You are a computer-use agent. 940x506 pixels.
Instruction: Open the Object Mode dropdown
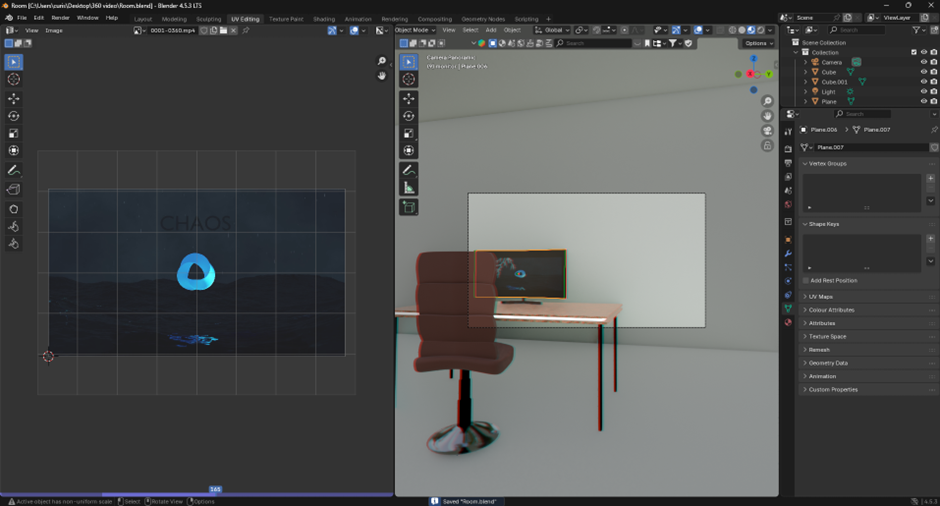(x=416, y=30)
